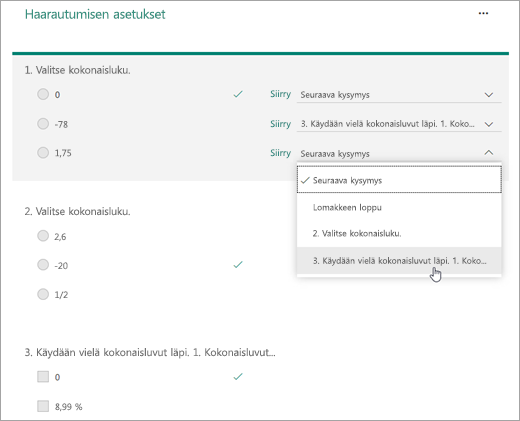Click the 'Siirry' label for answer -78
The height and width of the screenshot is (421, 520).
[x=280, y=124]
